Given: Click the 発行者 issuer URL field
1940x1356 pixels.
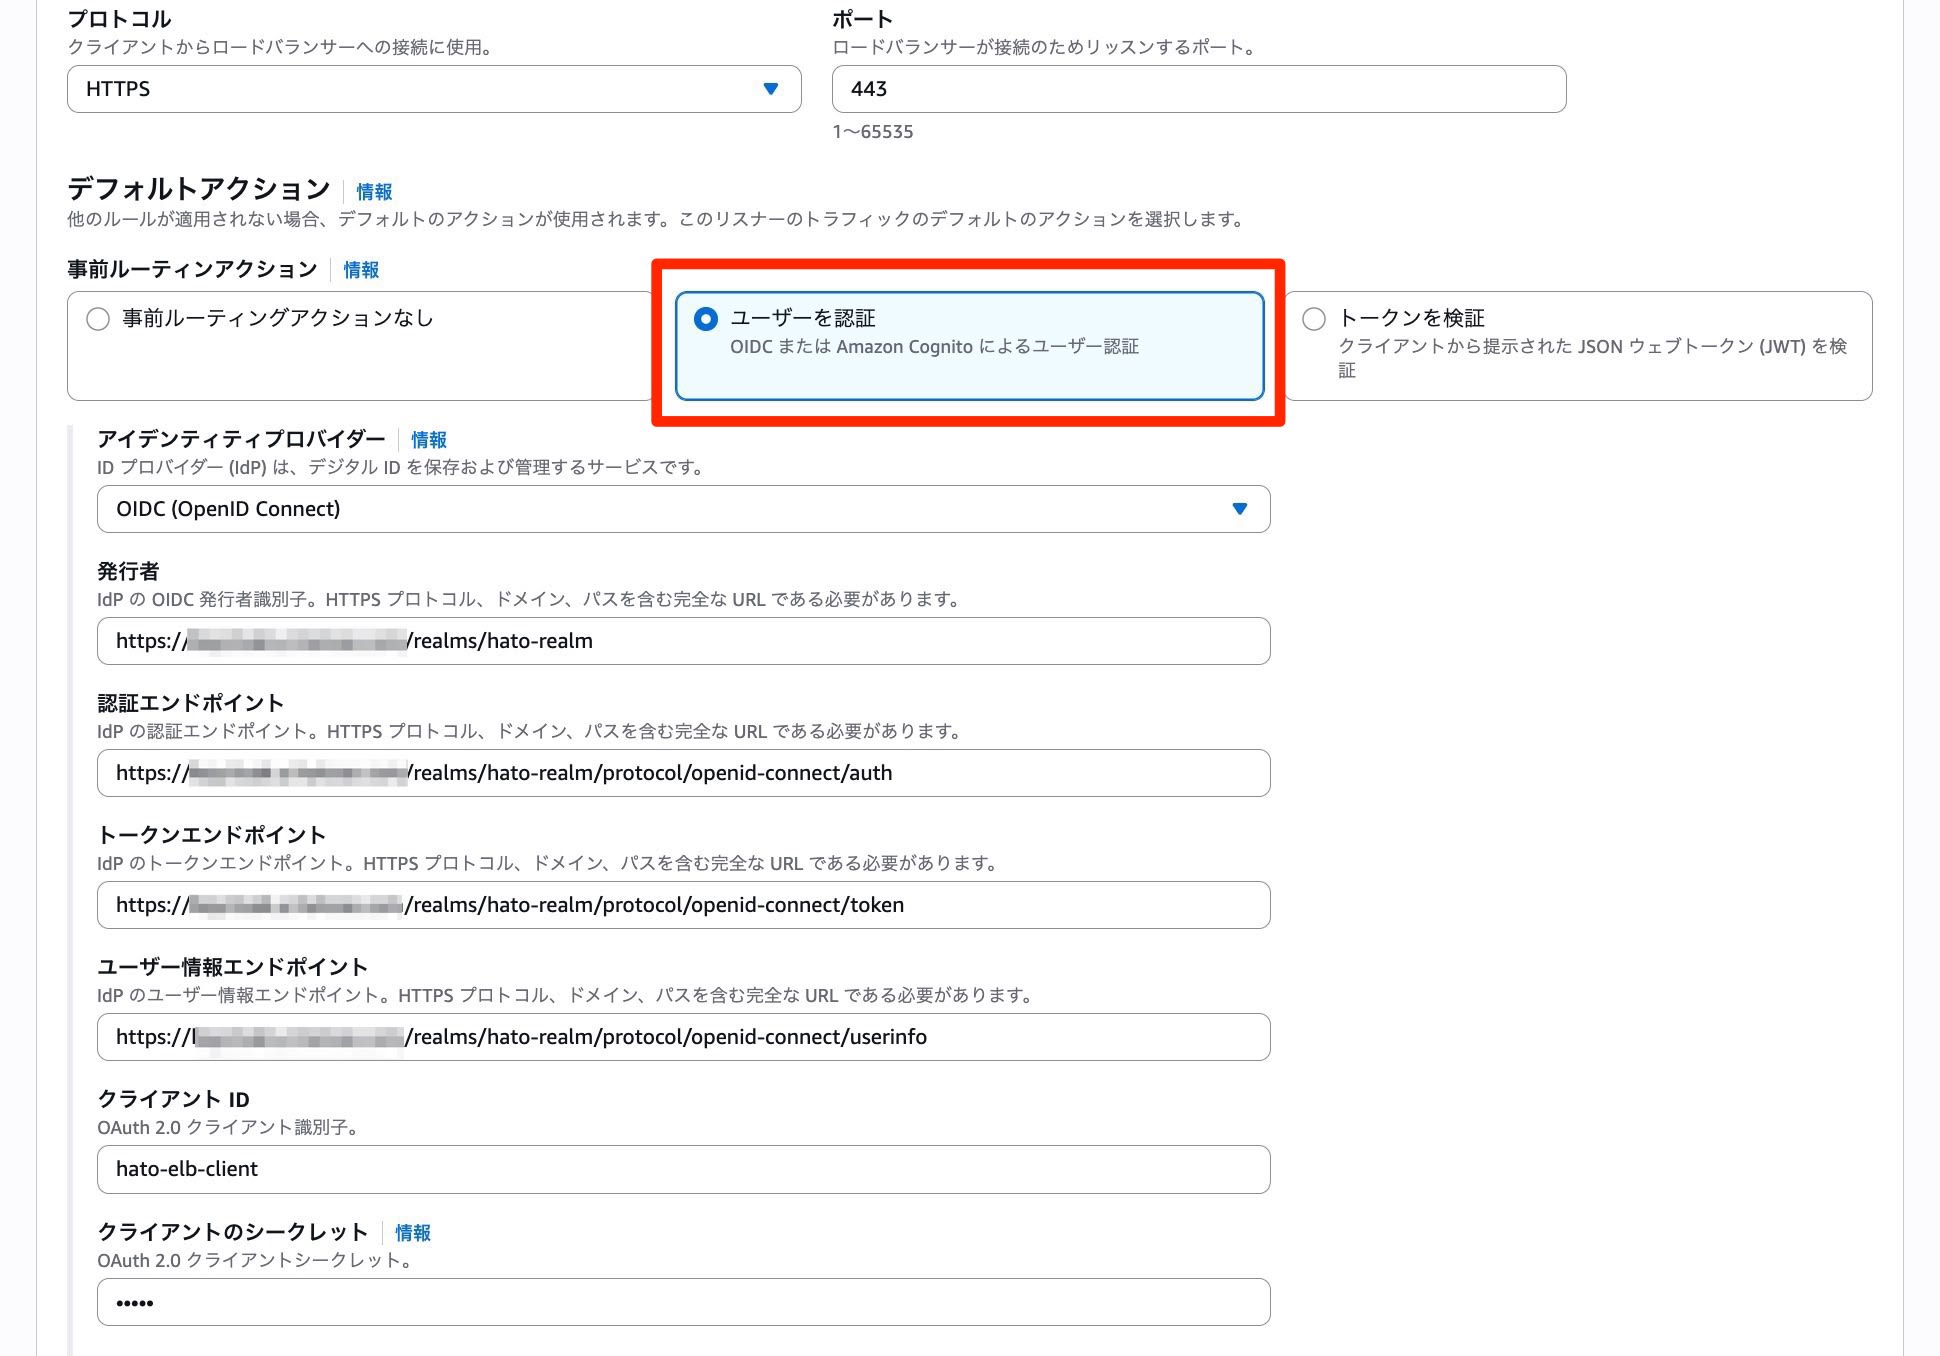Looking at the screenshot, I should 683,641.
